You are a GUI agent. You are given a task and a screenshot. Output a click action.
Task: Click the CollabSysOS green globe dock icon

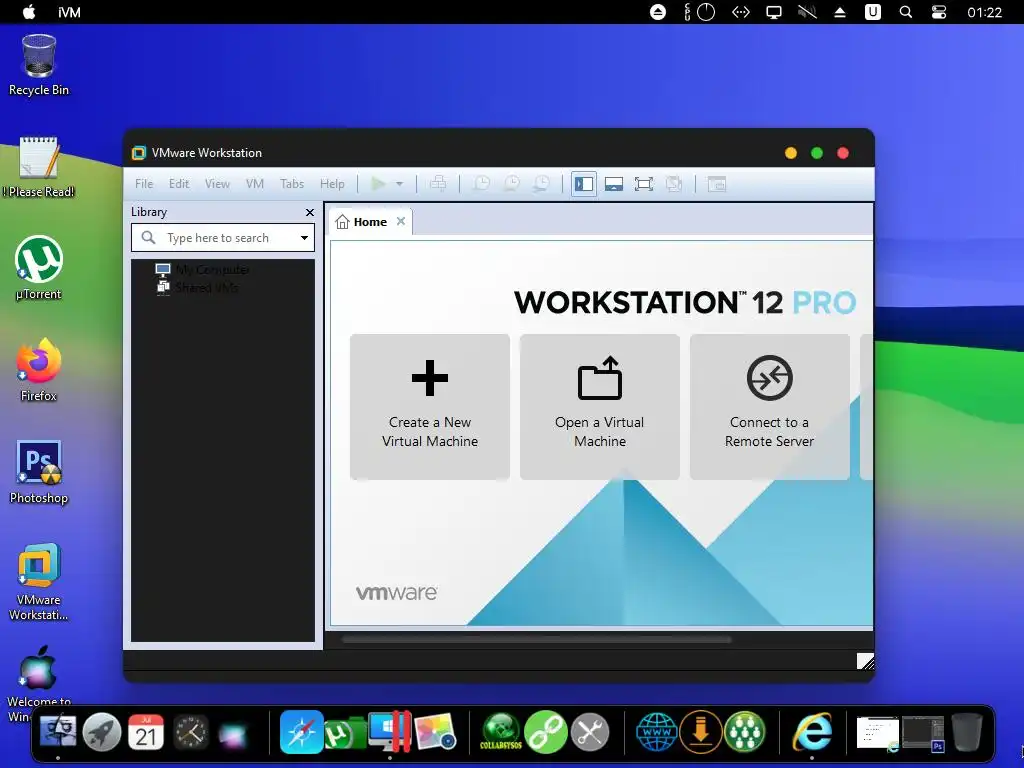(x=501, y=732)
